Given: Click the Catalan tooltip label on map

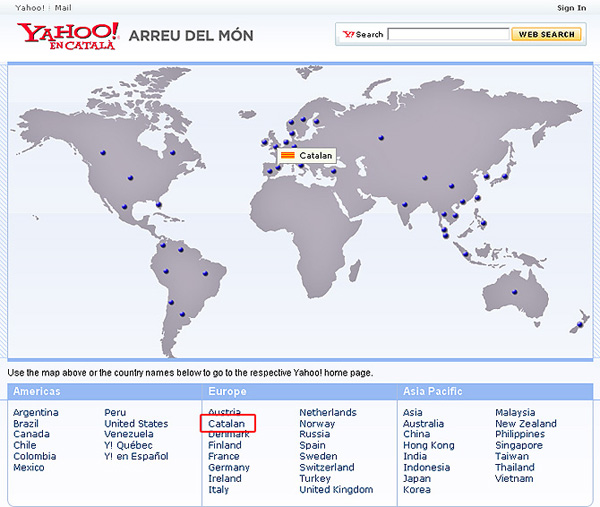Looking at the screenshot, I should (x=316, y=155).
